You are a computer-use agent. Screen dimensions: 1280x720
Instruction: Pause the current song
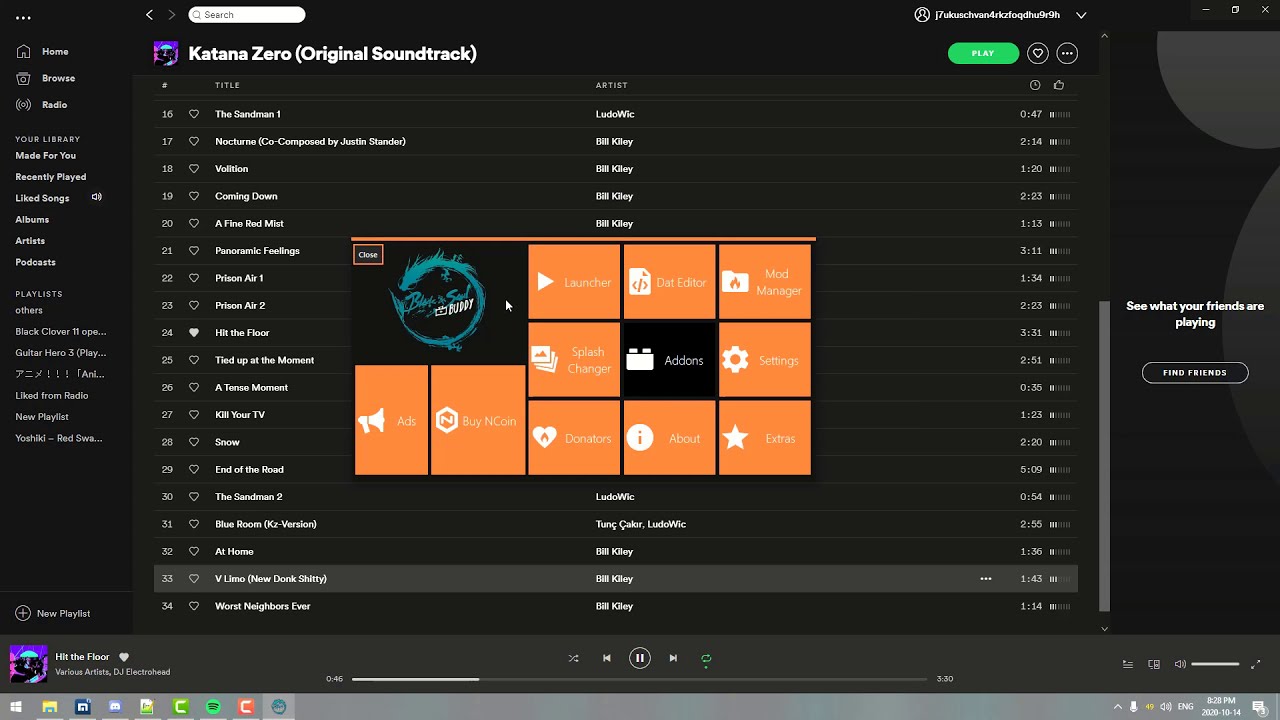coord(640,658)
